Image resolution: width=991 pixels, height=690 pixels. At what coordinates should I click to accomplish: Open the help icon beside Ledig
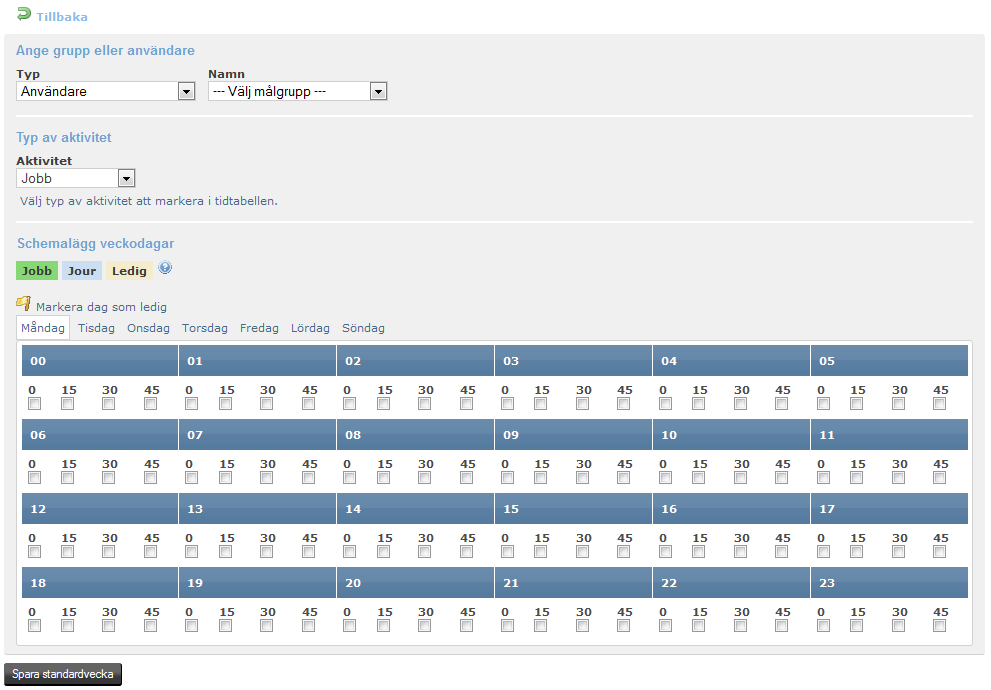coord(165,268)
